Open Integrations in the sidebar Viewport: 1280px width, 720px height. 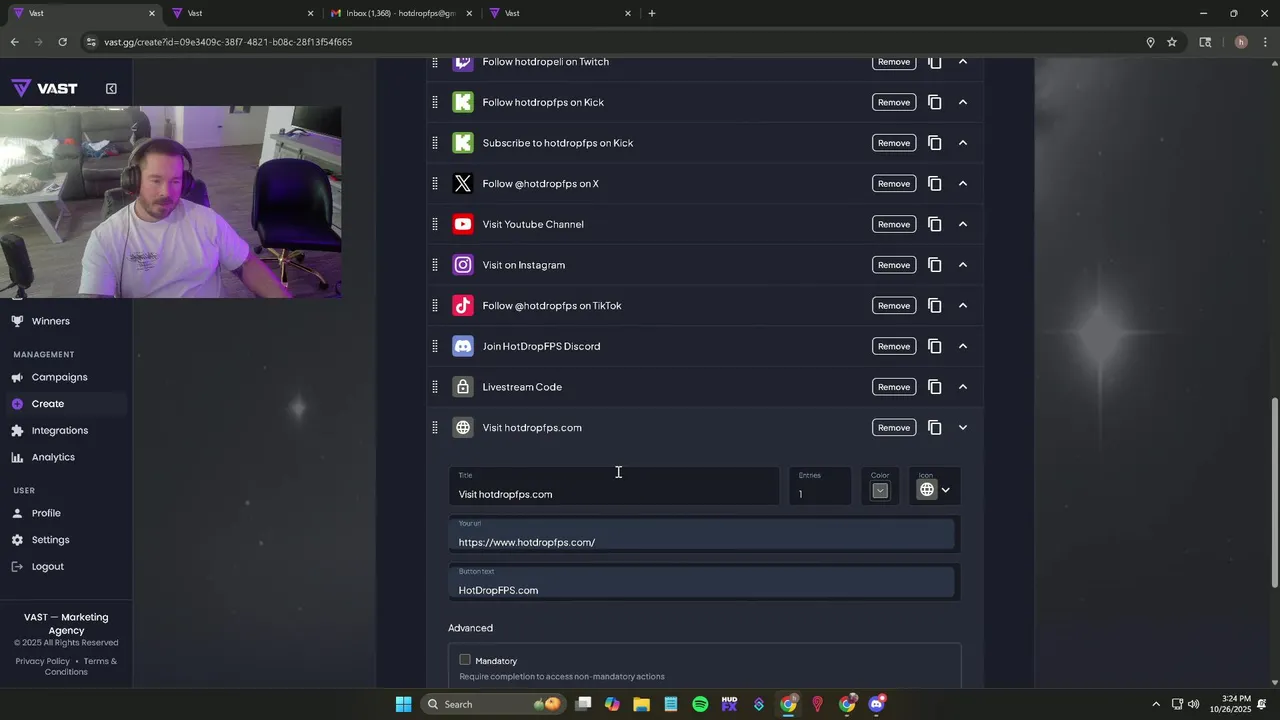(60, 431)
